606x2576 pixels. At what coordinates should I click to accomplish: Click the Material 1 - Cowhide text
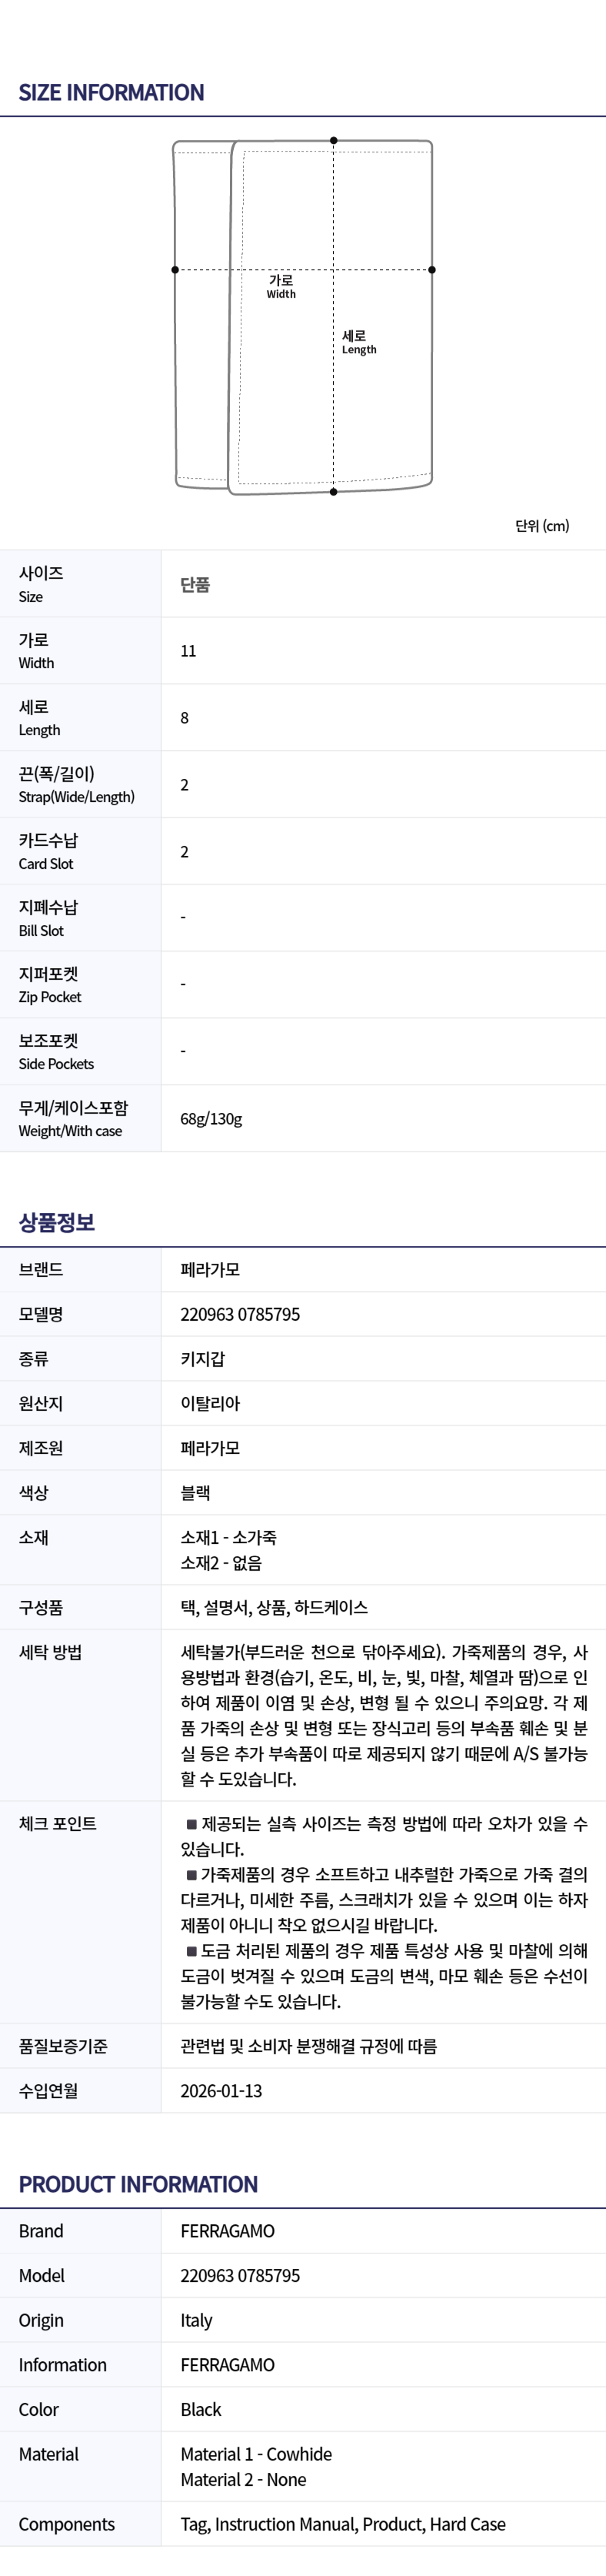click(256, 2453)
